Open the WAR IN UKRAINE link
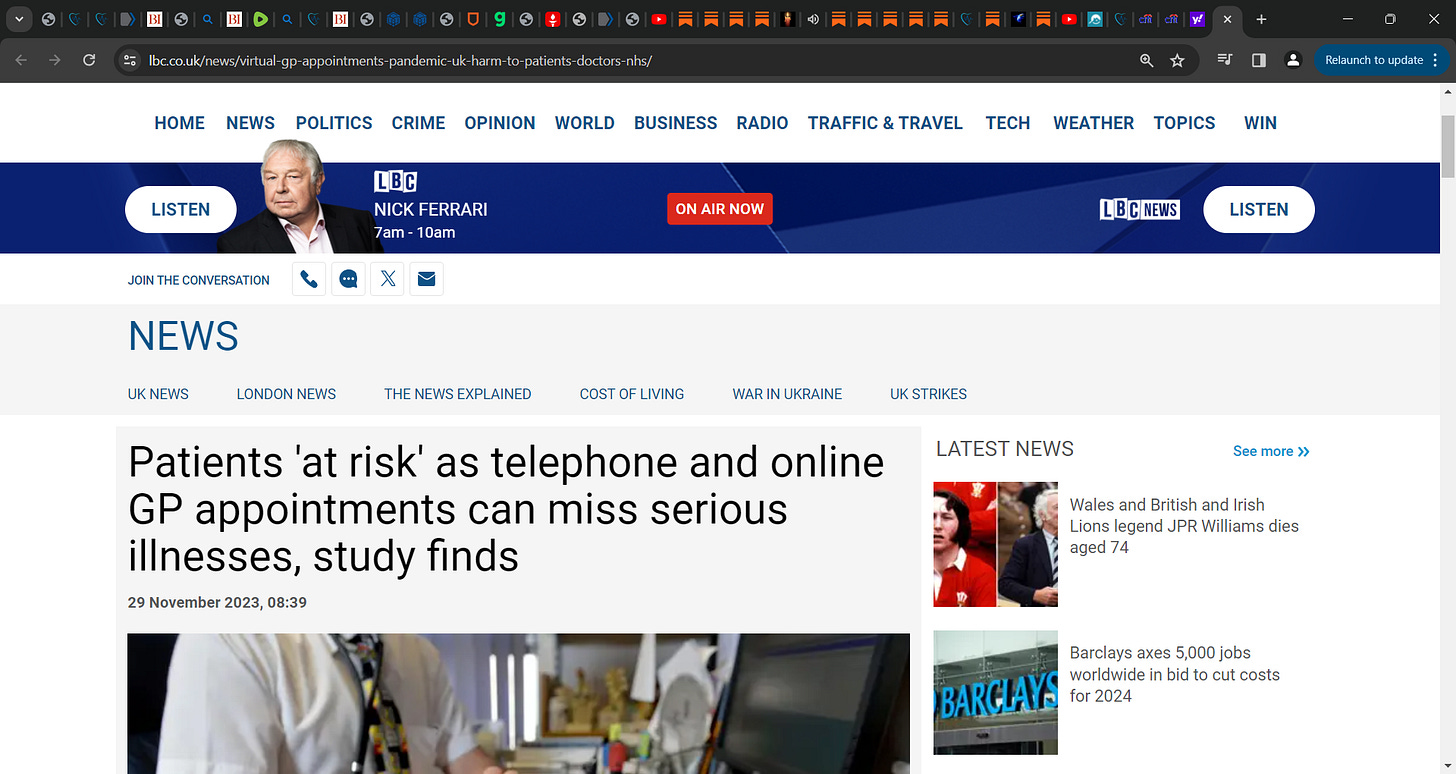Screen dimensions: 1456x774 point(787,394)
